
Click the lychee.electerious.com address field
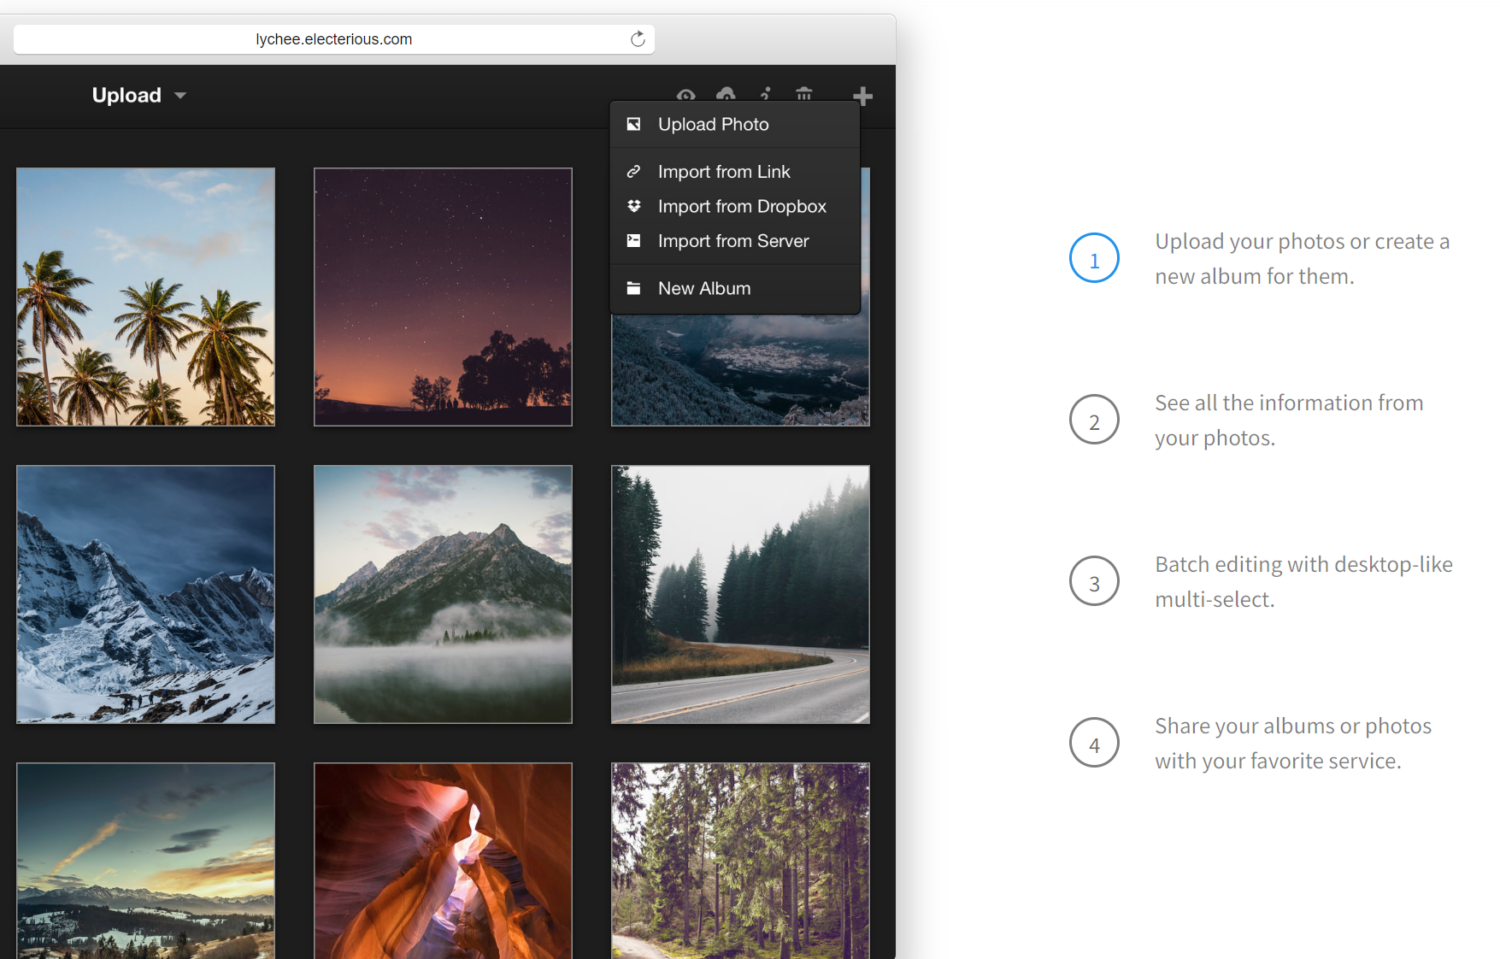pyautogui.click(x=333, y=39)
